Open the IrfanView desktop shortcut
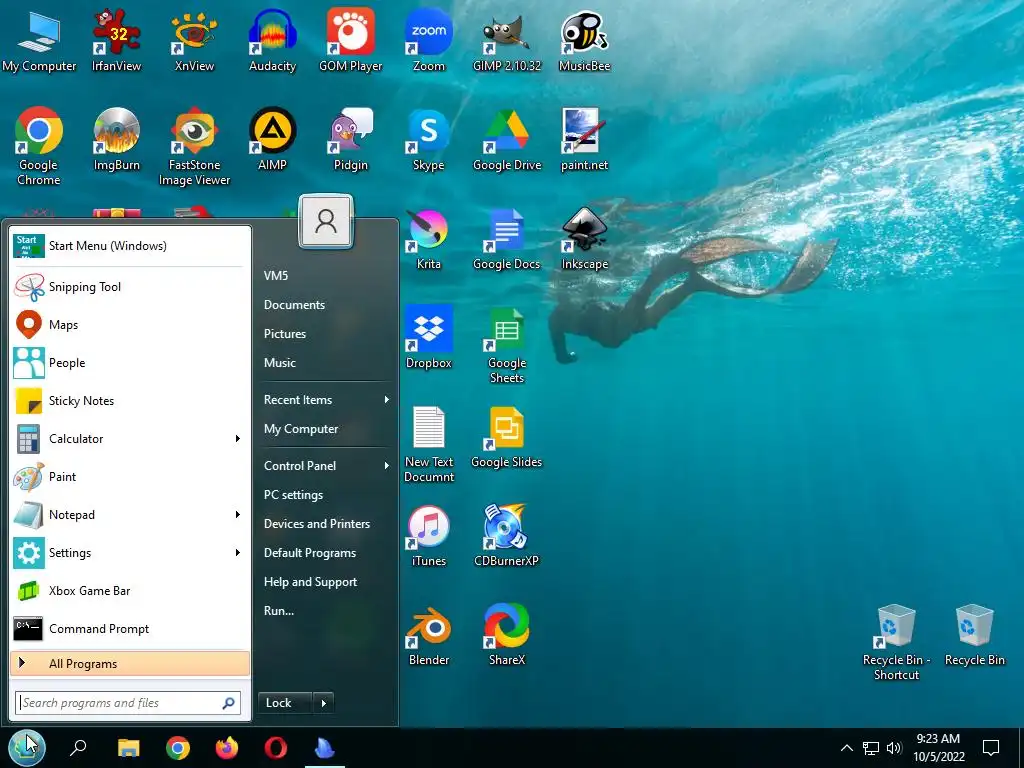 click(116, 39)
